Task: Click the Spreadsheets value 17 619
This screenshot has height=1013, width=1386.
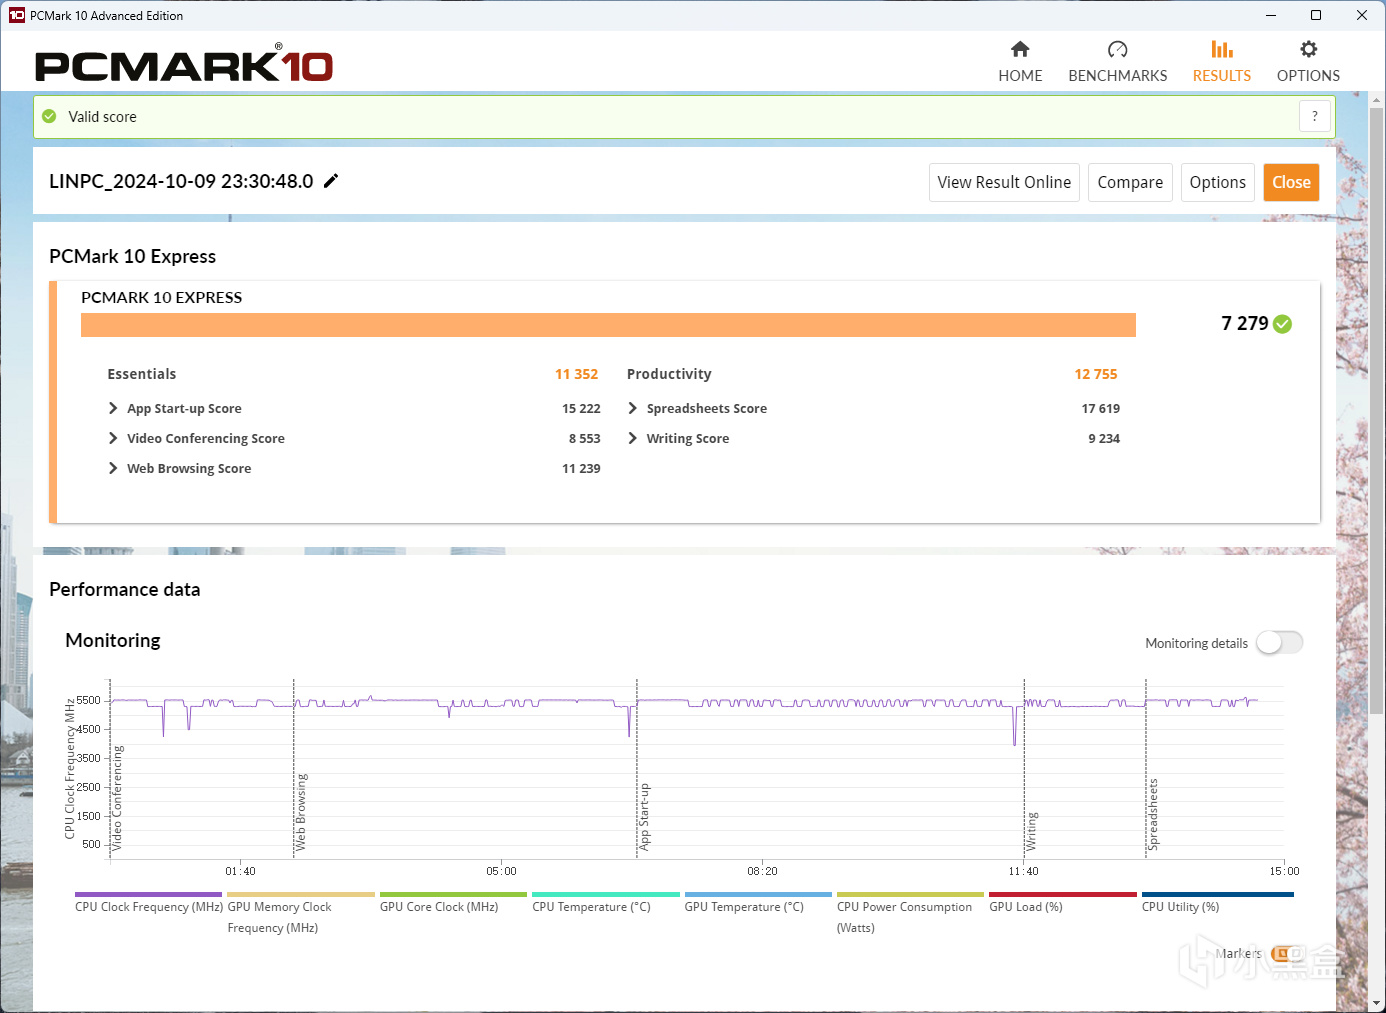Action: click(x=1101, y=408)
